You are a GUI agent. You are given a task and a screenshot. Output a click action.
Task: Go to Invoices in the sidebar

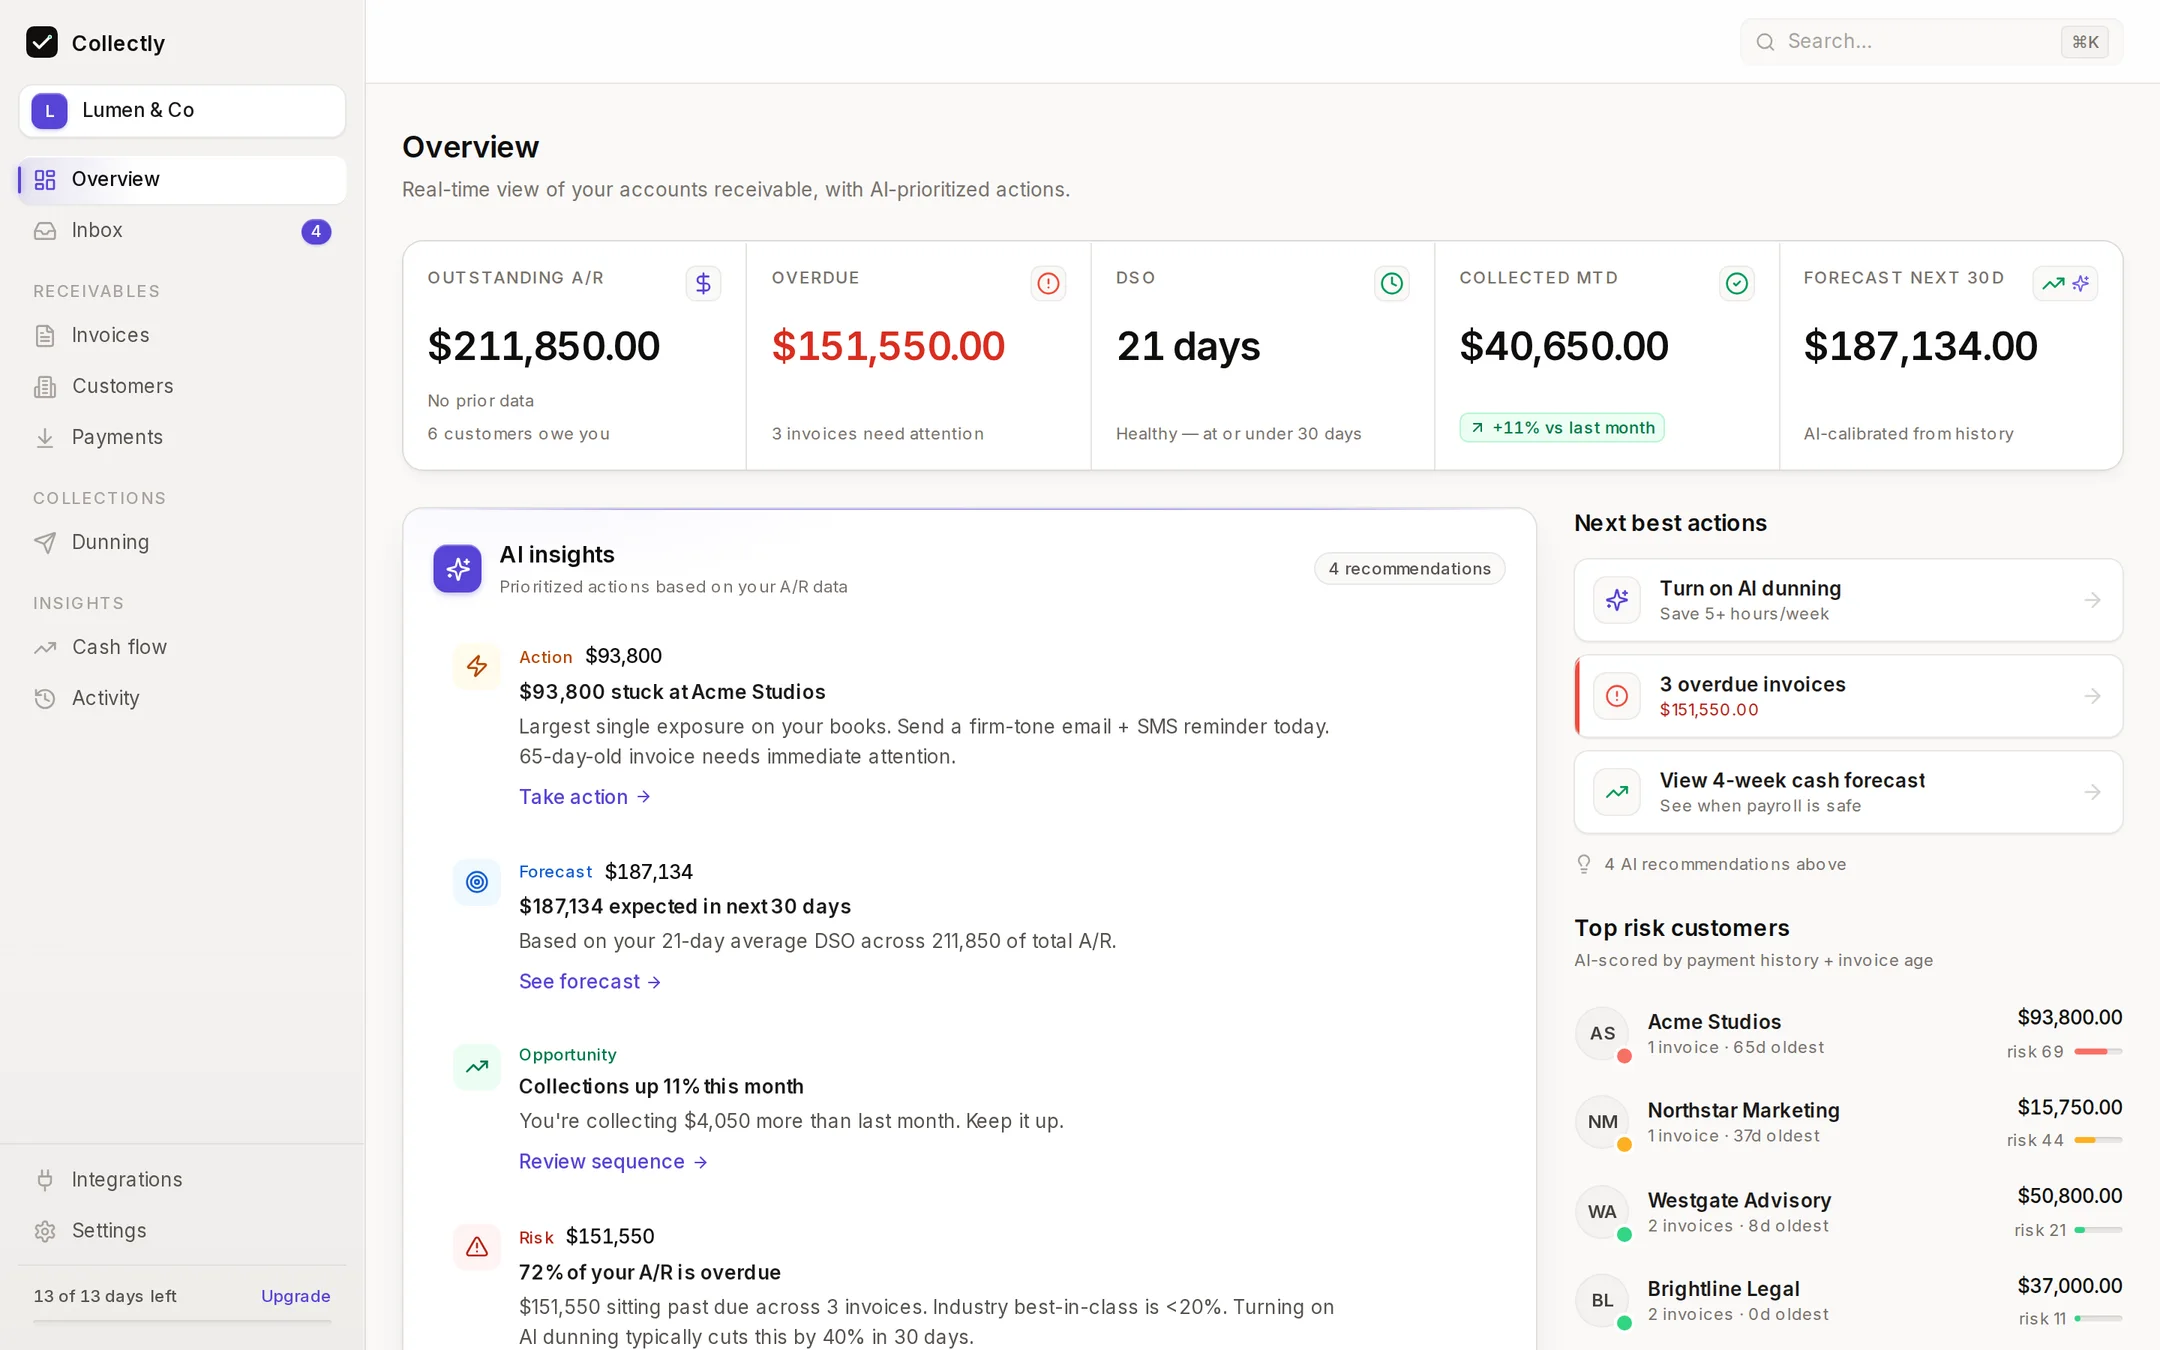[182, 336]
